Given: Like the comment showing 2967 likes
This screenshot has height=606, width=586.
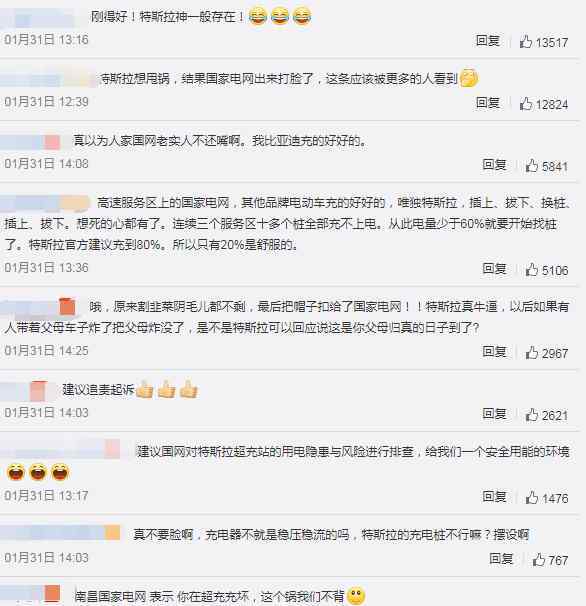Looking at the screenshot, I should [532, 352].
